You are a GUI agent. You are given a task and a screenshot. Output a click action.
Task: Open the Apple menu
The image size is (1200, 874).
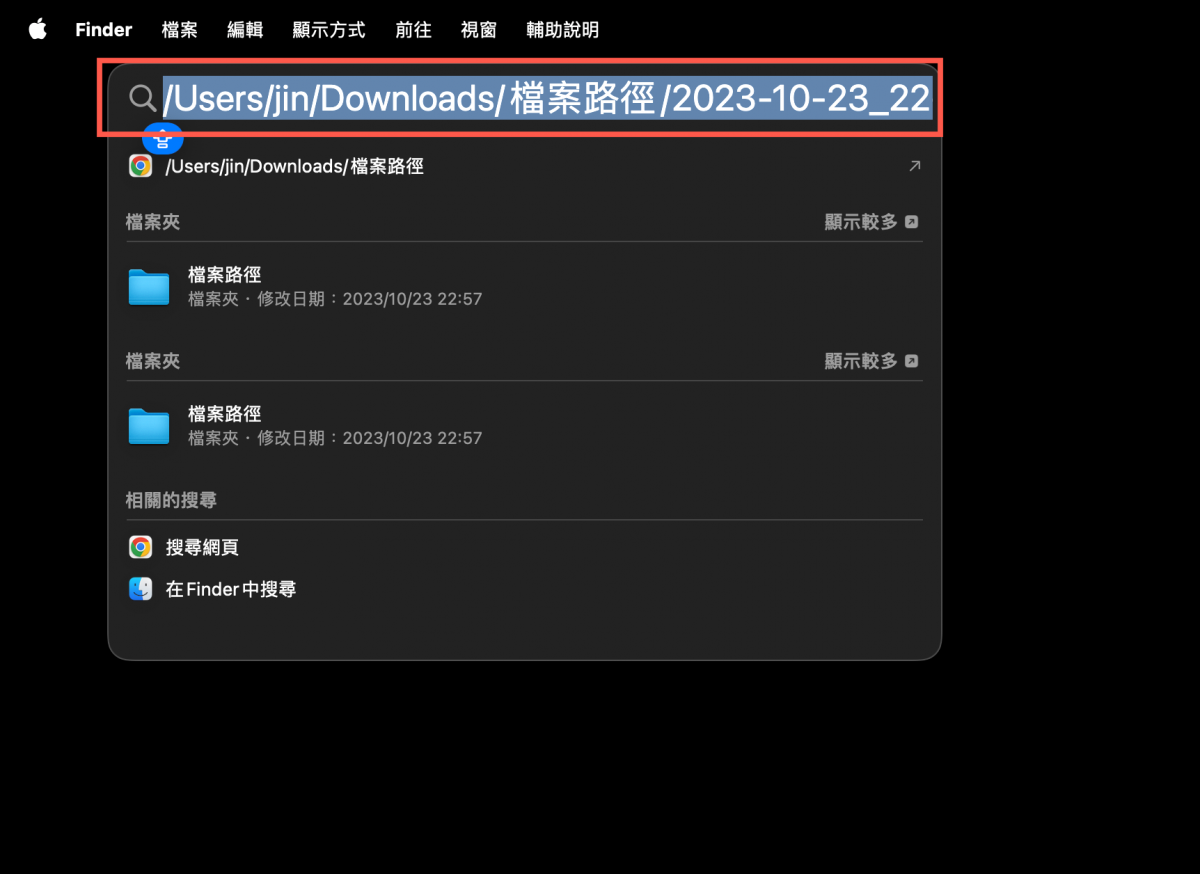click(x=38, y=29)
